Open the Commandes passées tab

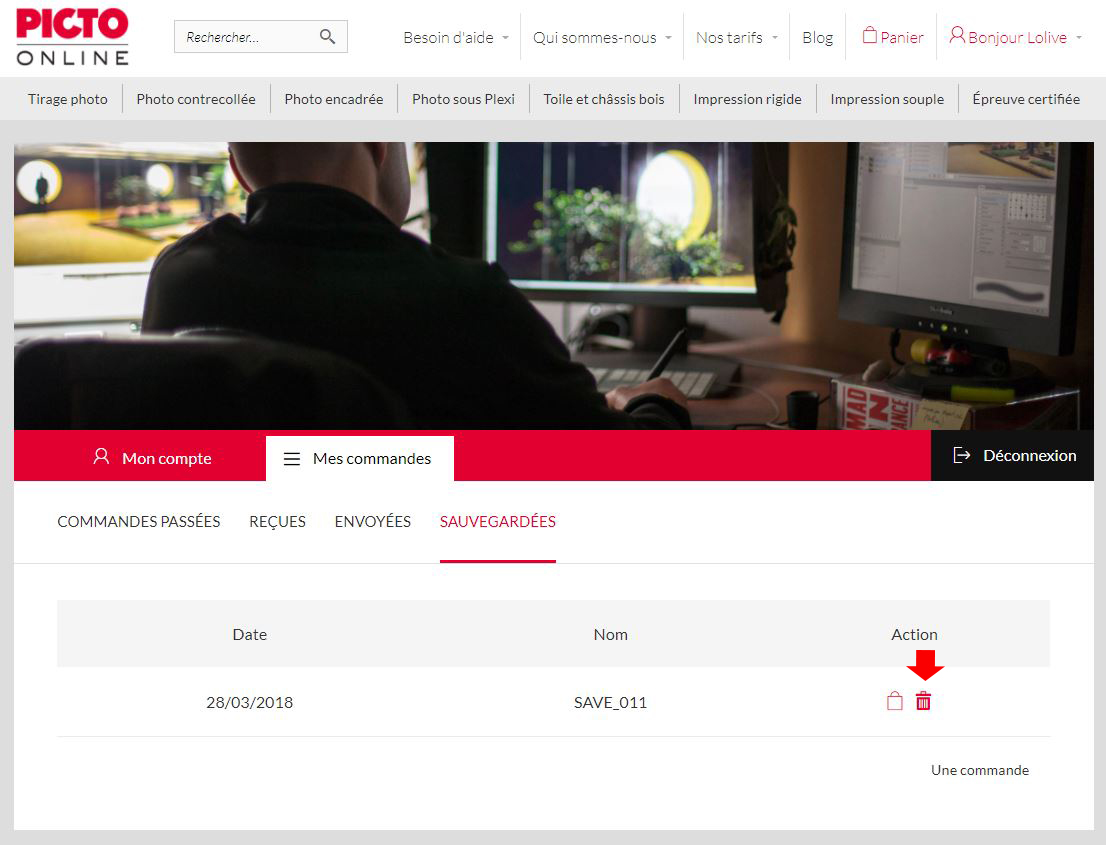[139, 521]
